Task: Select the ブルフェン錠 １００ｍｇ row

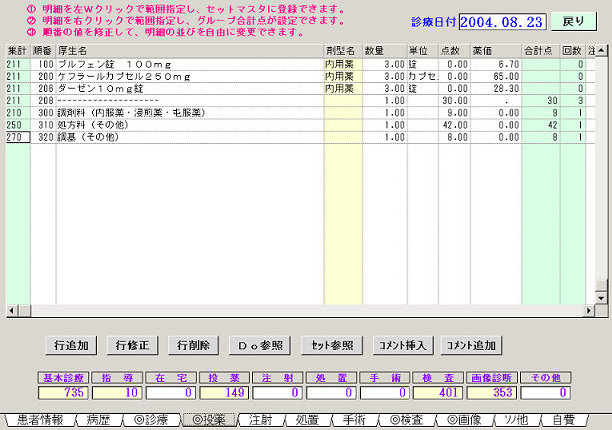Action: (x=190, y=63)
